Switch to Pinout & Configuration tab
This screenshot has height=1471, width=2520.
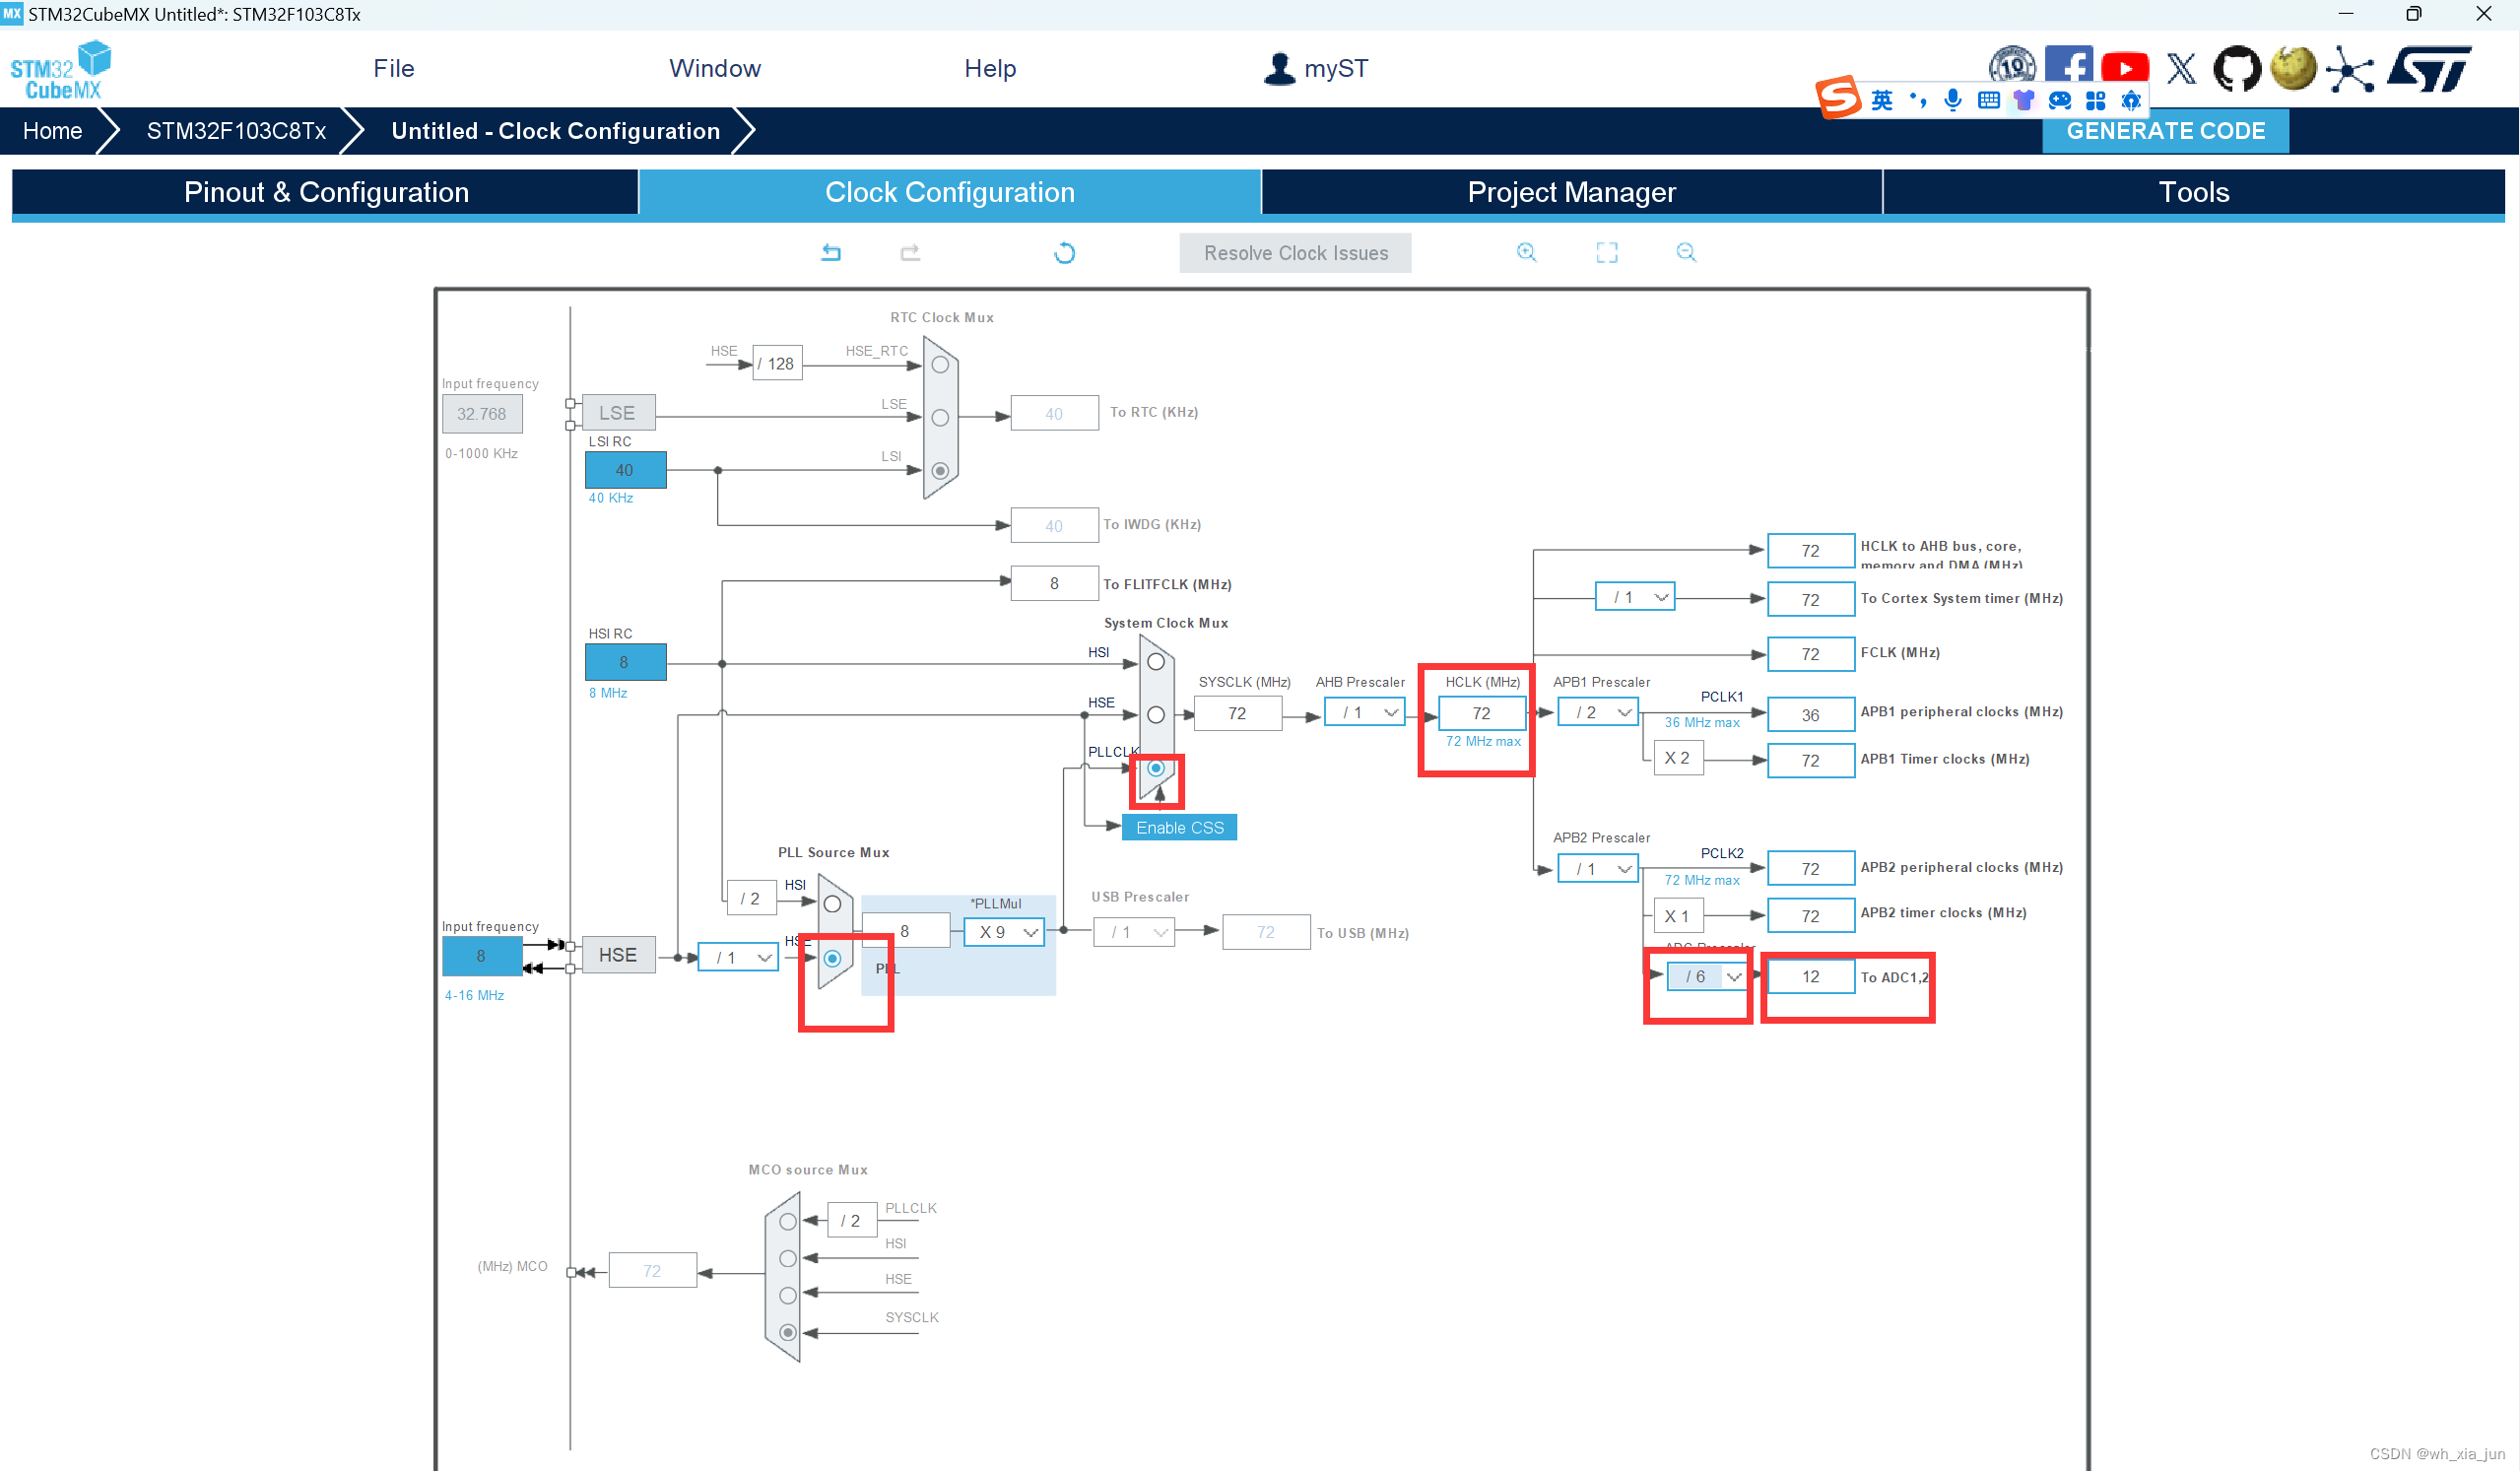coord(326,192)
